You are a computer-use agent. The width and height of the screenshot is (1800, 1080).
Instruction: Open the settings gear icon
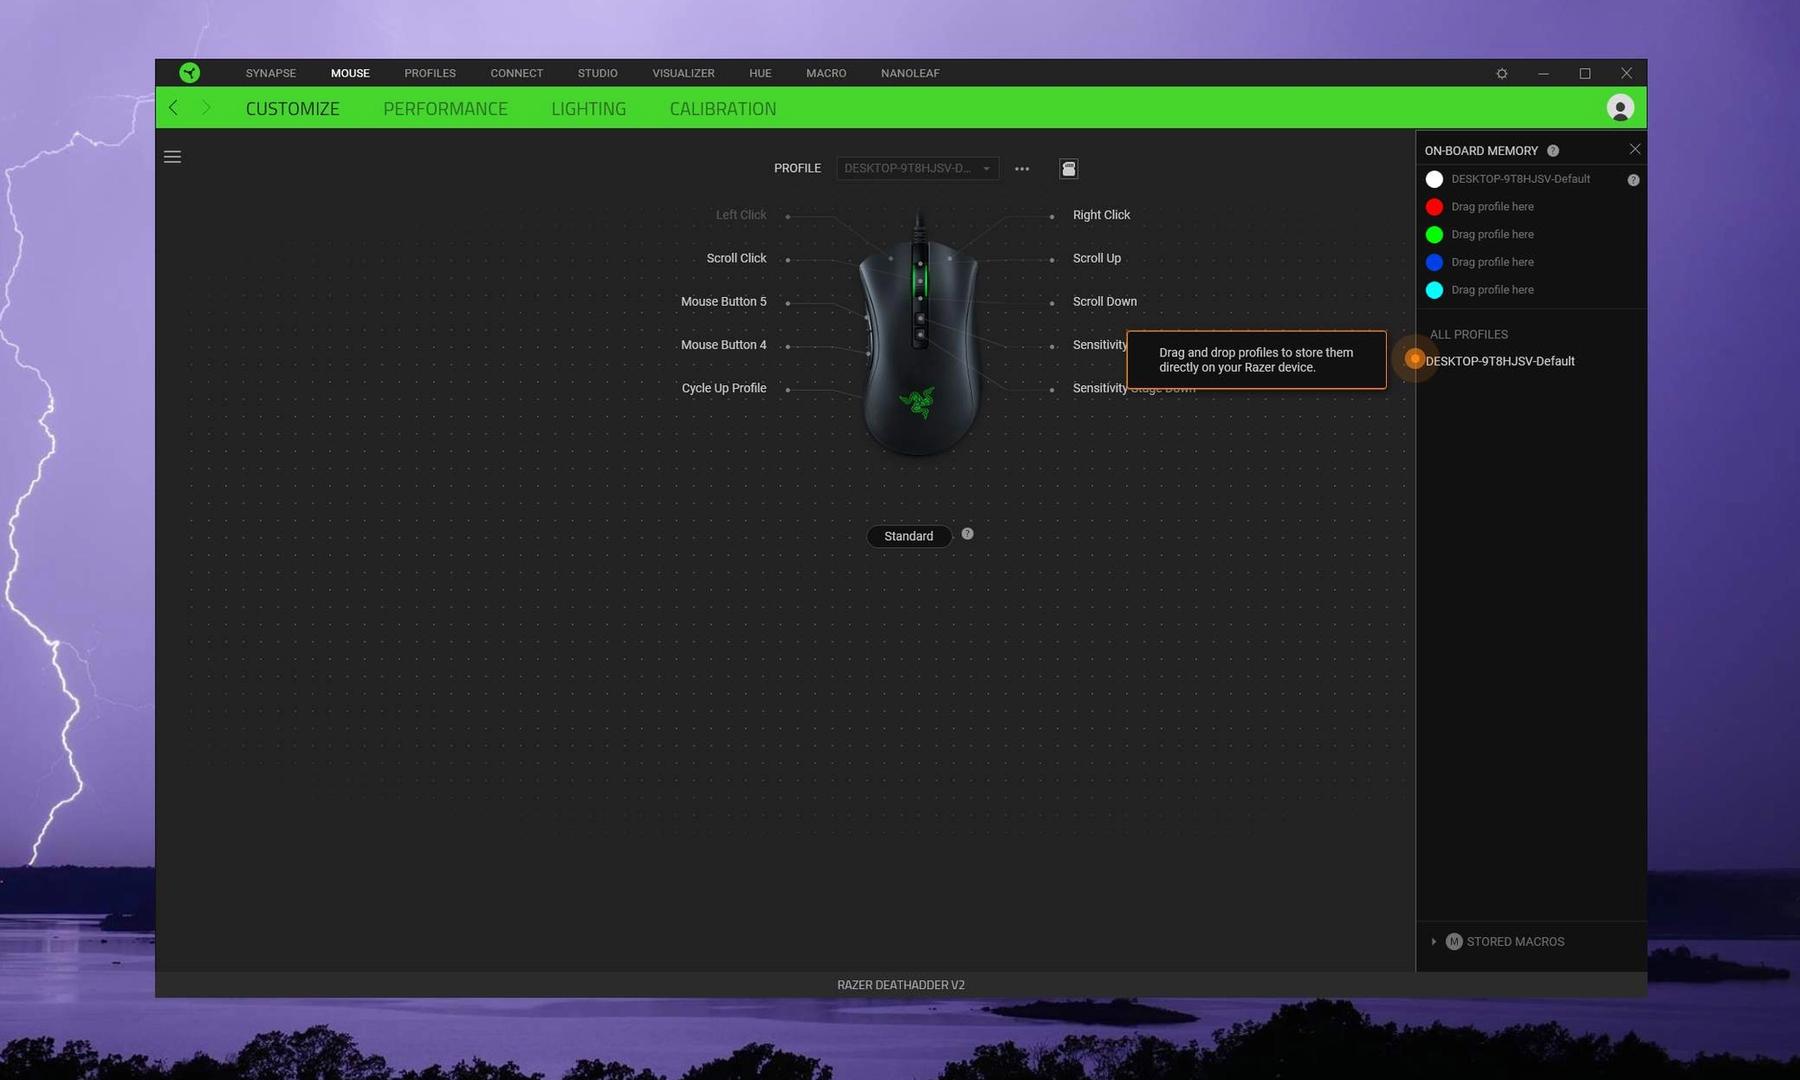point(1501,73)
